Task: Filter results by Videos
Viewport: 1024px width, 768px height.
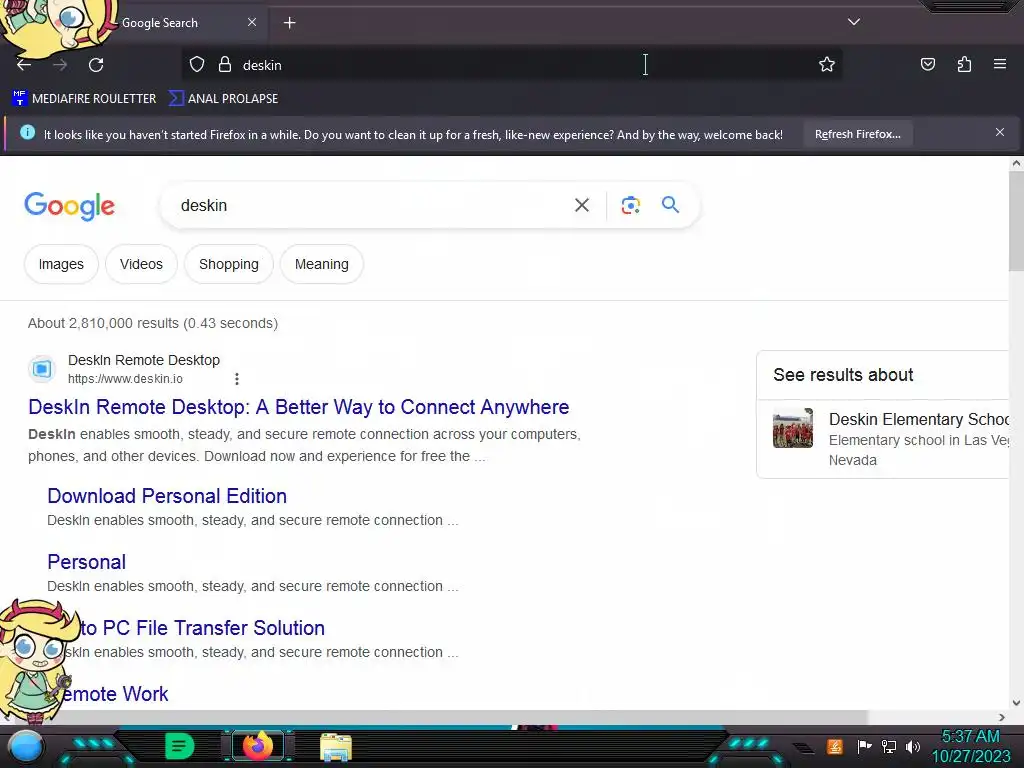Action: (141, 264)
